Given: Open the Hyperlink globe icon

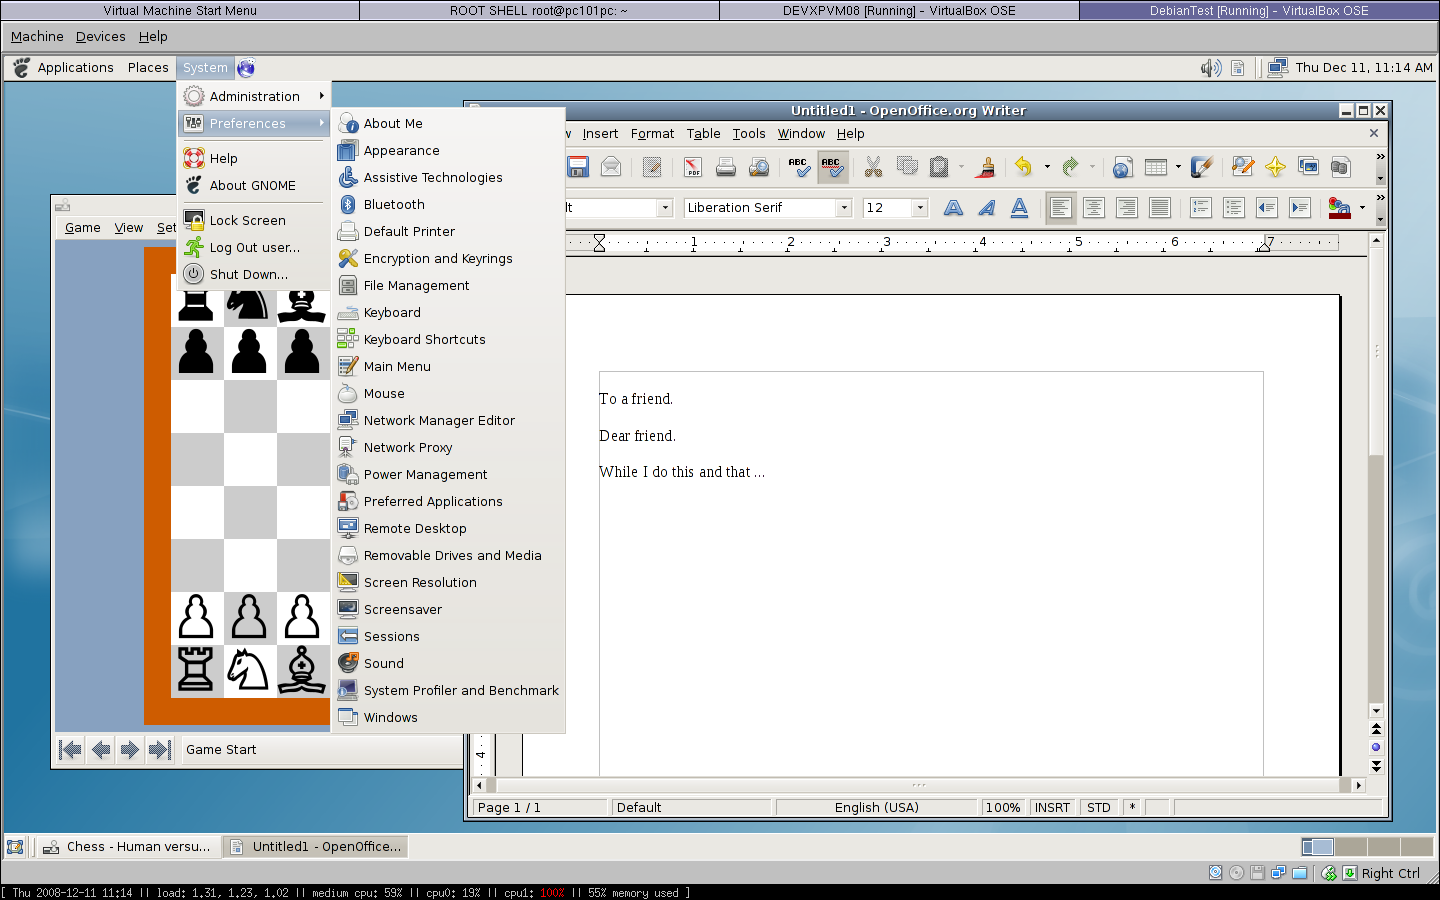Looking at the screenshot, I should (1122, 167).
